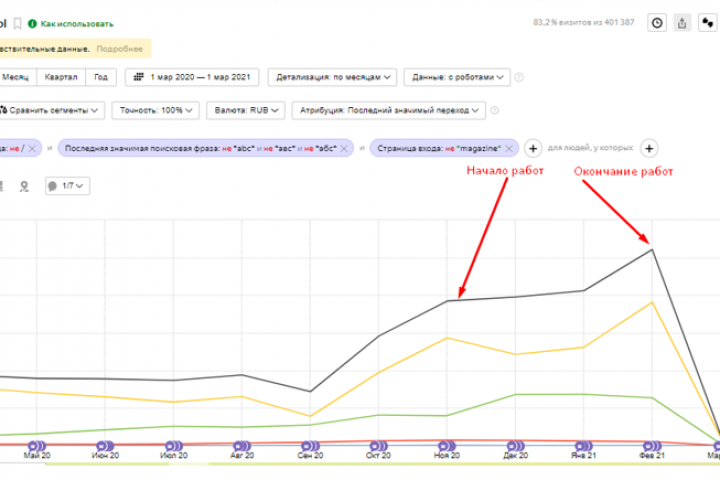Image resolution: width=720 pixels, height=480 pixels.
Task: Click the 'Подробнее' link in yellow notice
Action: tap(119, 49)
